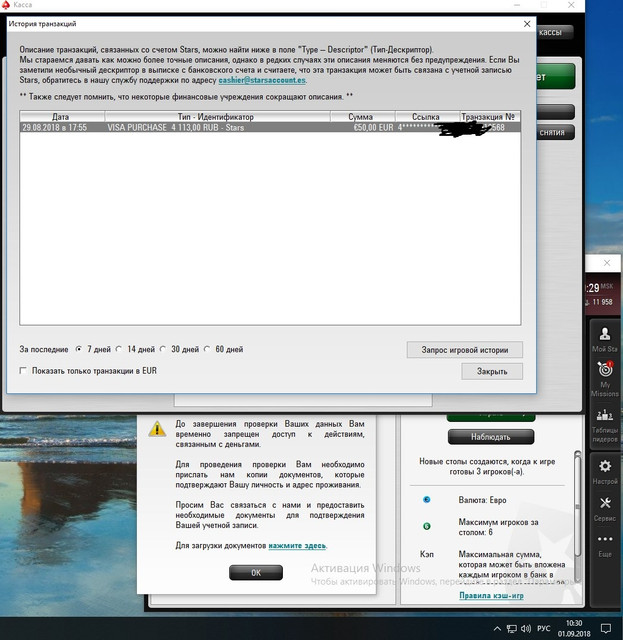Image resolution: width=623 pixels, height=640 pixels.
Task: Sort by the Дата column header
Action: (62, 117)
